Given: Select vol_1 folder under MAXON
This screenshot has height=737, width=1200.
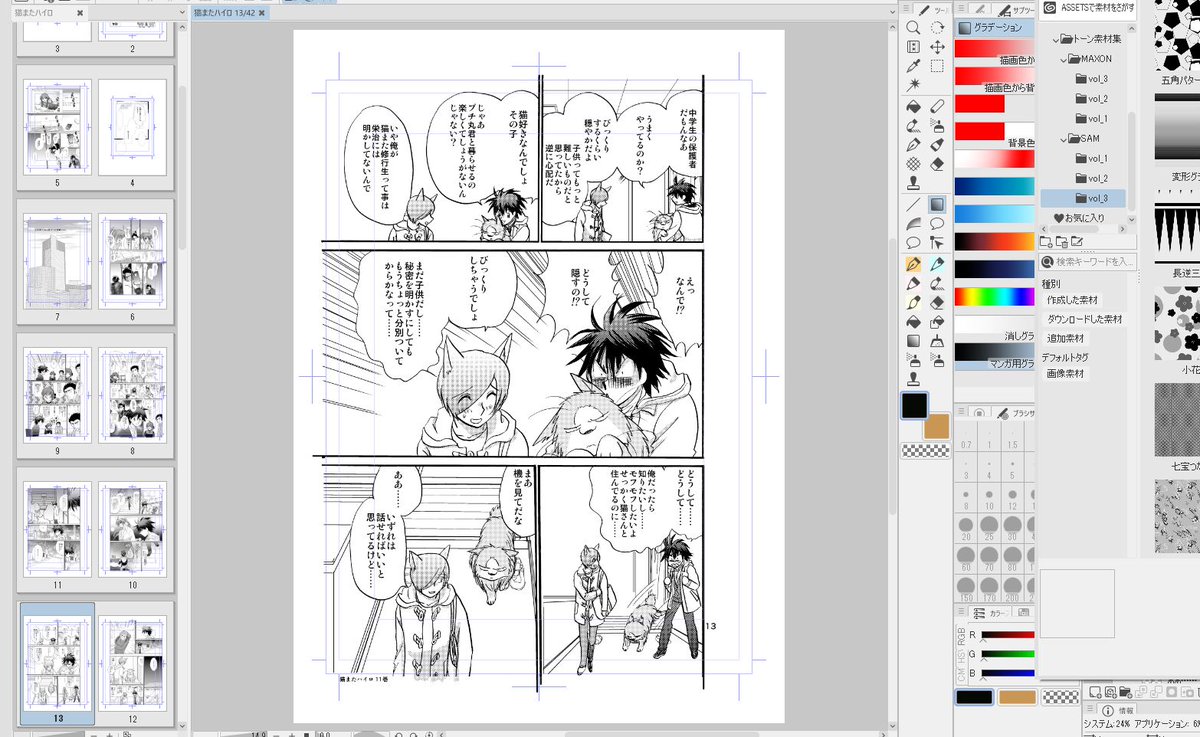Looking at the screenshot, I should [1091, 119].
